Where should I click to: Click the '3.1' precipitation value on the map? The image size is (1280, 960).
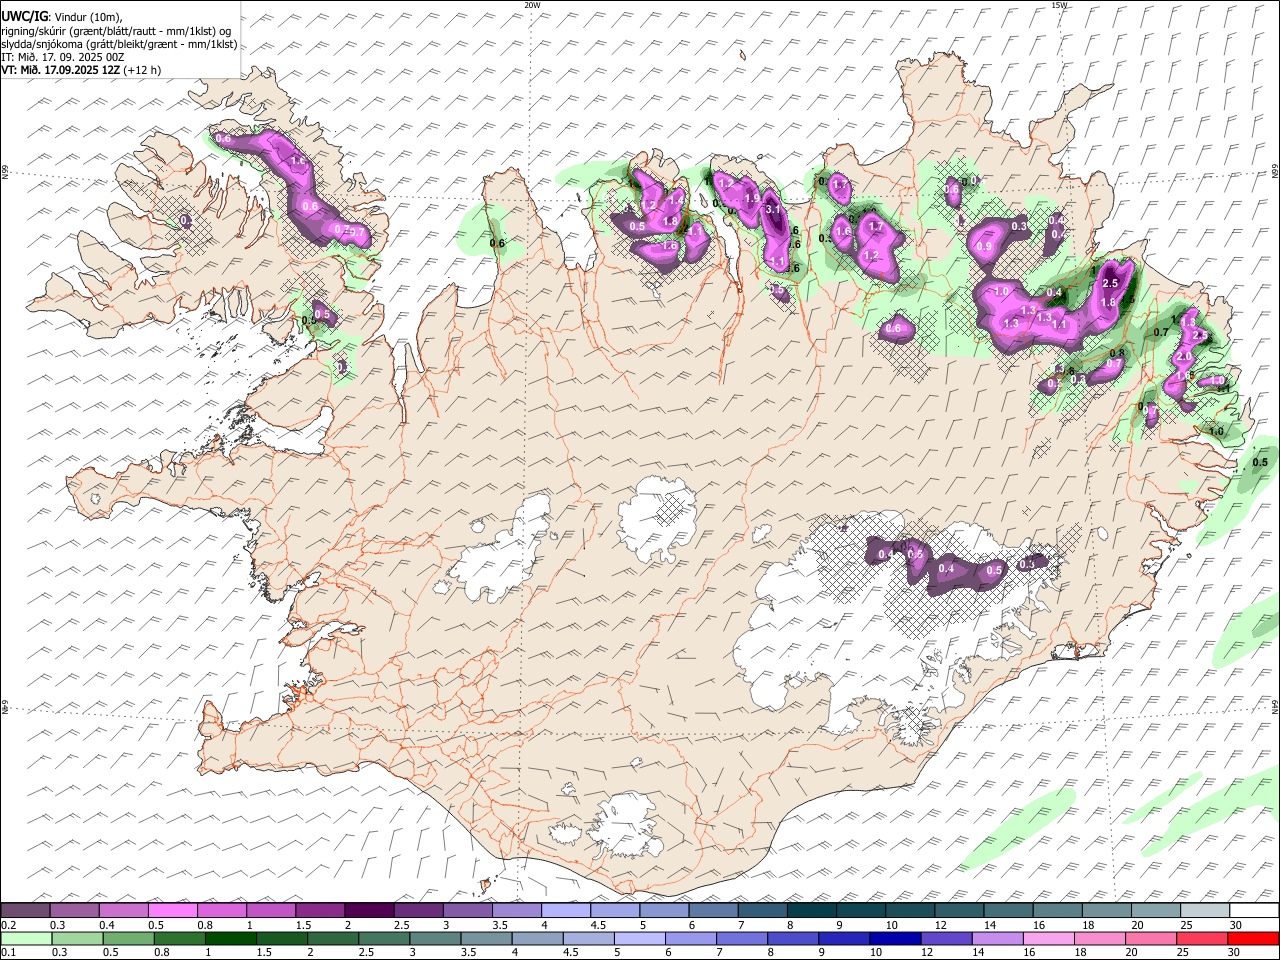tap(772, 210)
